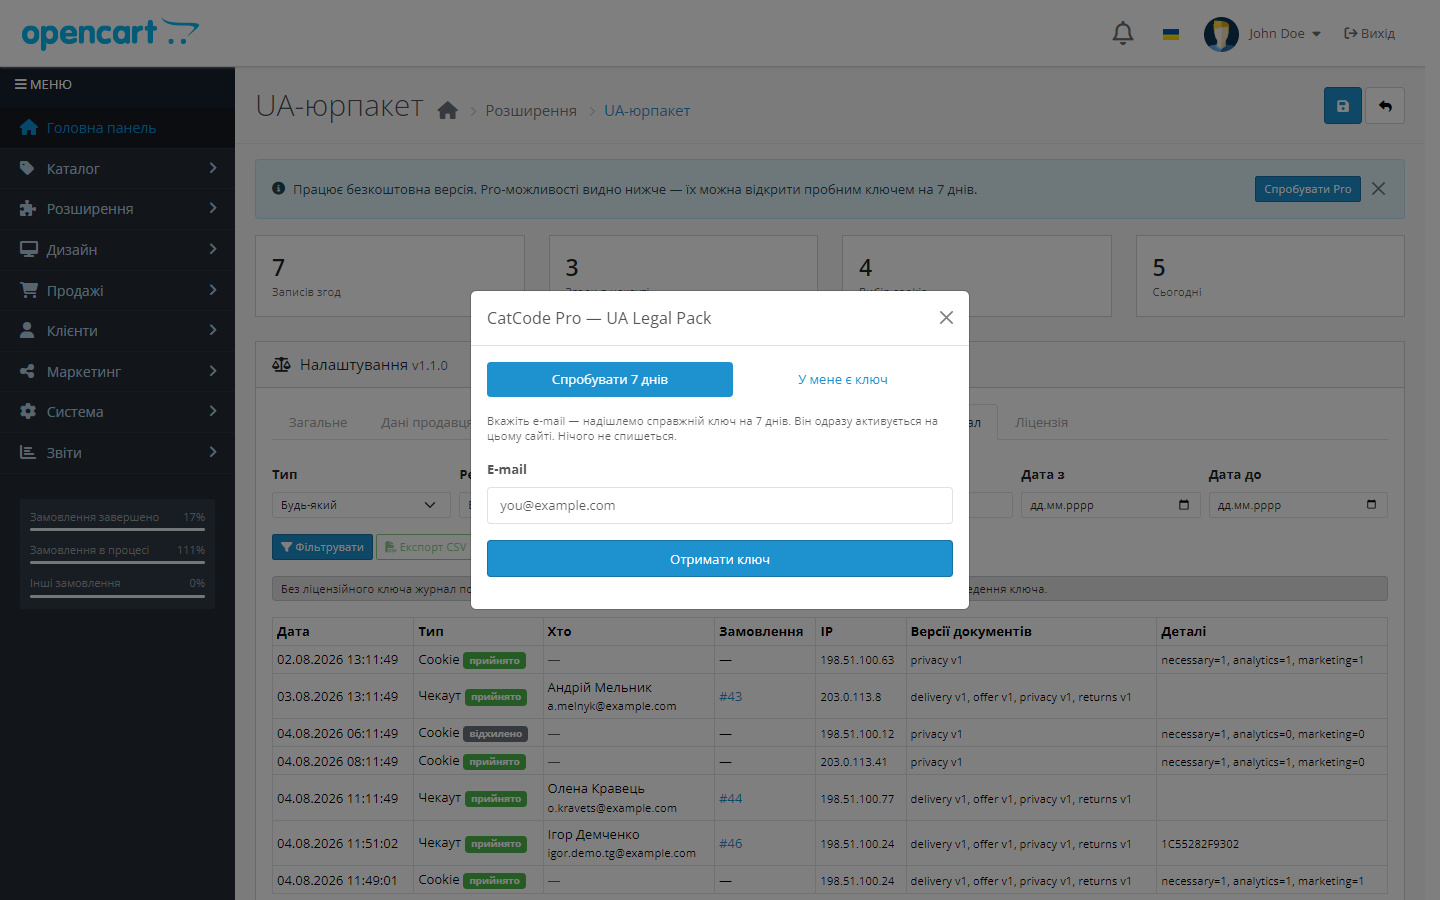Open the Тип dropdown set to Будь-який

click(361, 505)
